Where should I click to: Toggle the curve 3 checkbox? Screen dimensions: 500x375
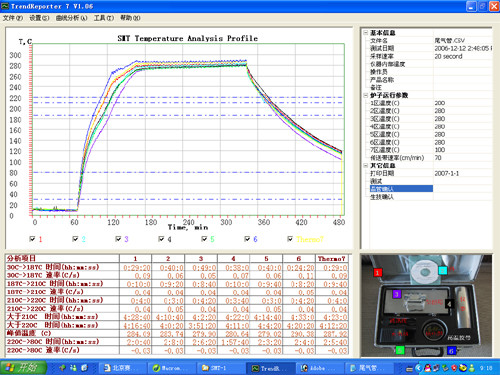pyautogui.click(x=118, y=239)
